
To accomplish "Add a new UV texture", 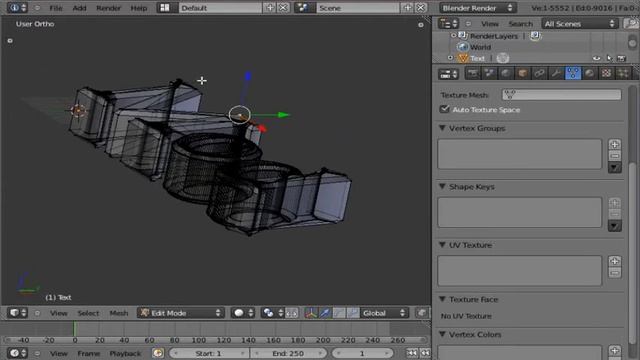I will tap(615, 261).
